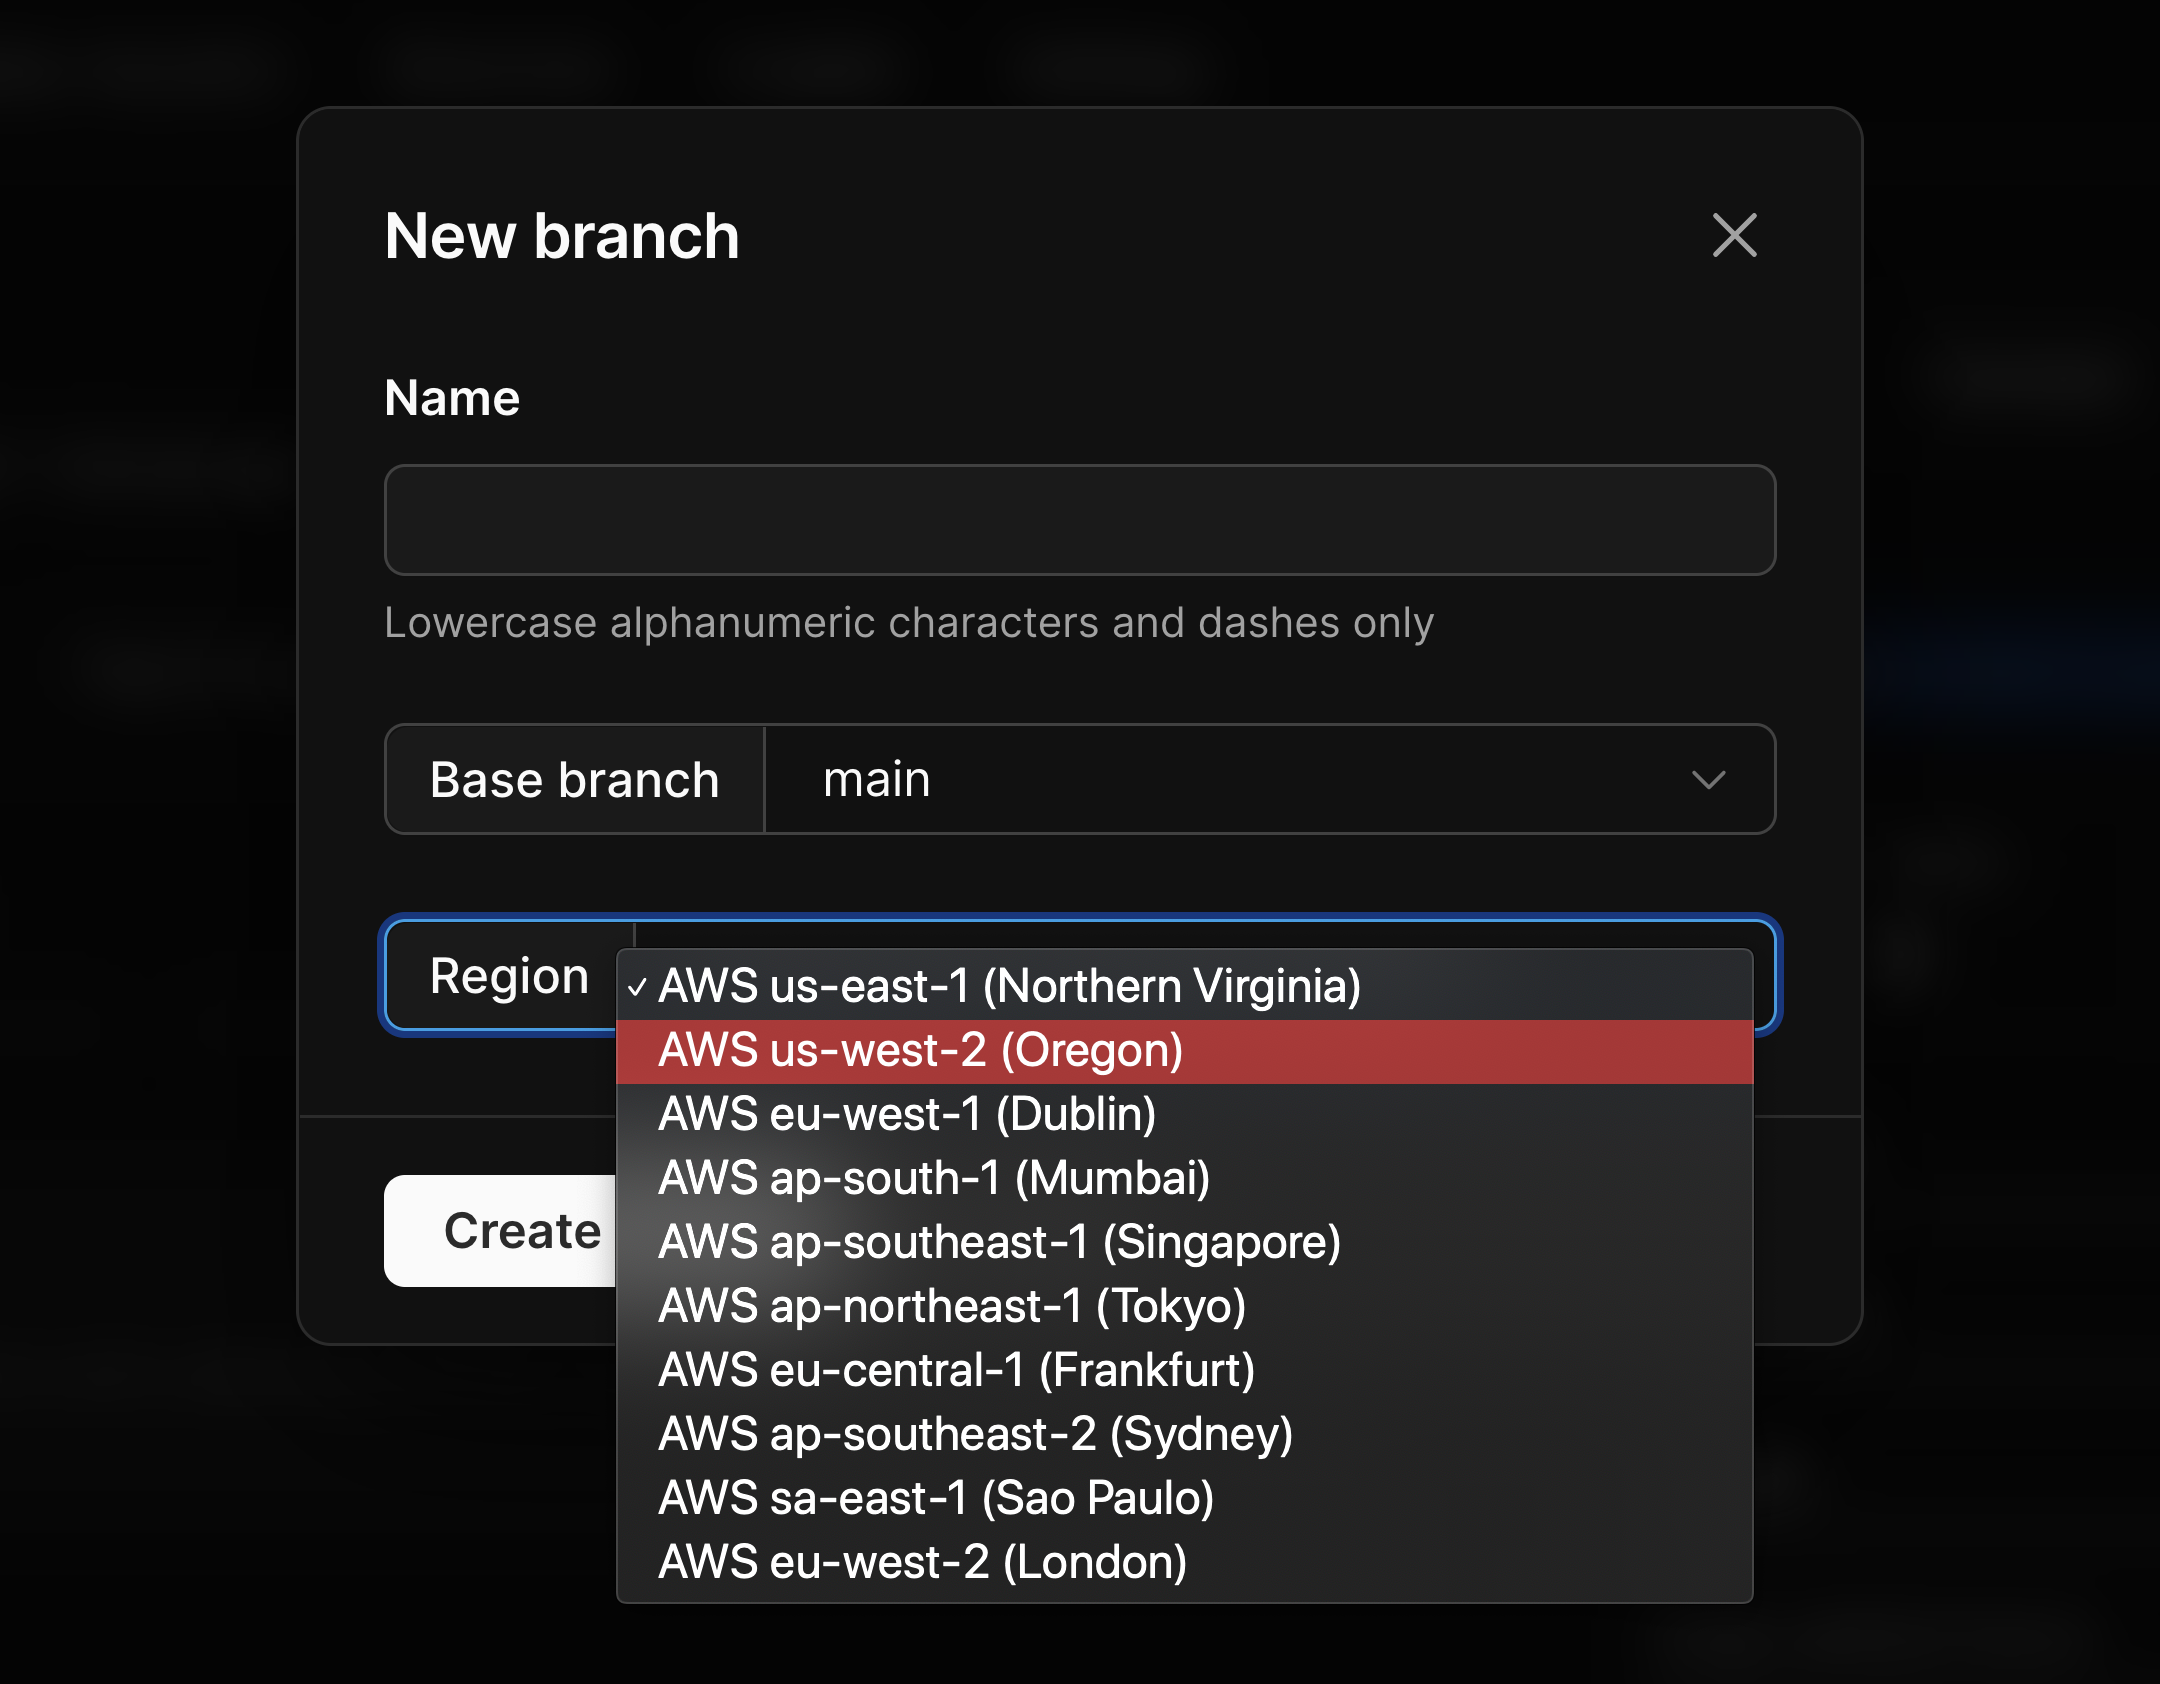Close the New branch dialog
2160x1684 pixels.
click(1733, 236)
